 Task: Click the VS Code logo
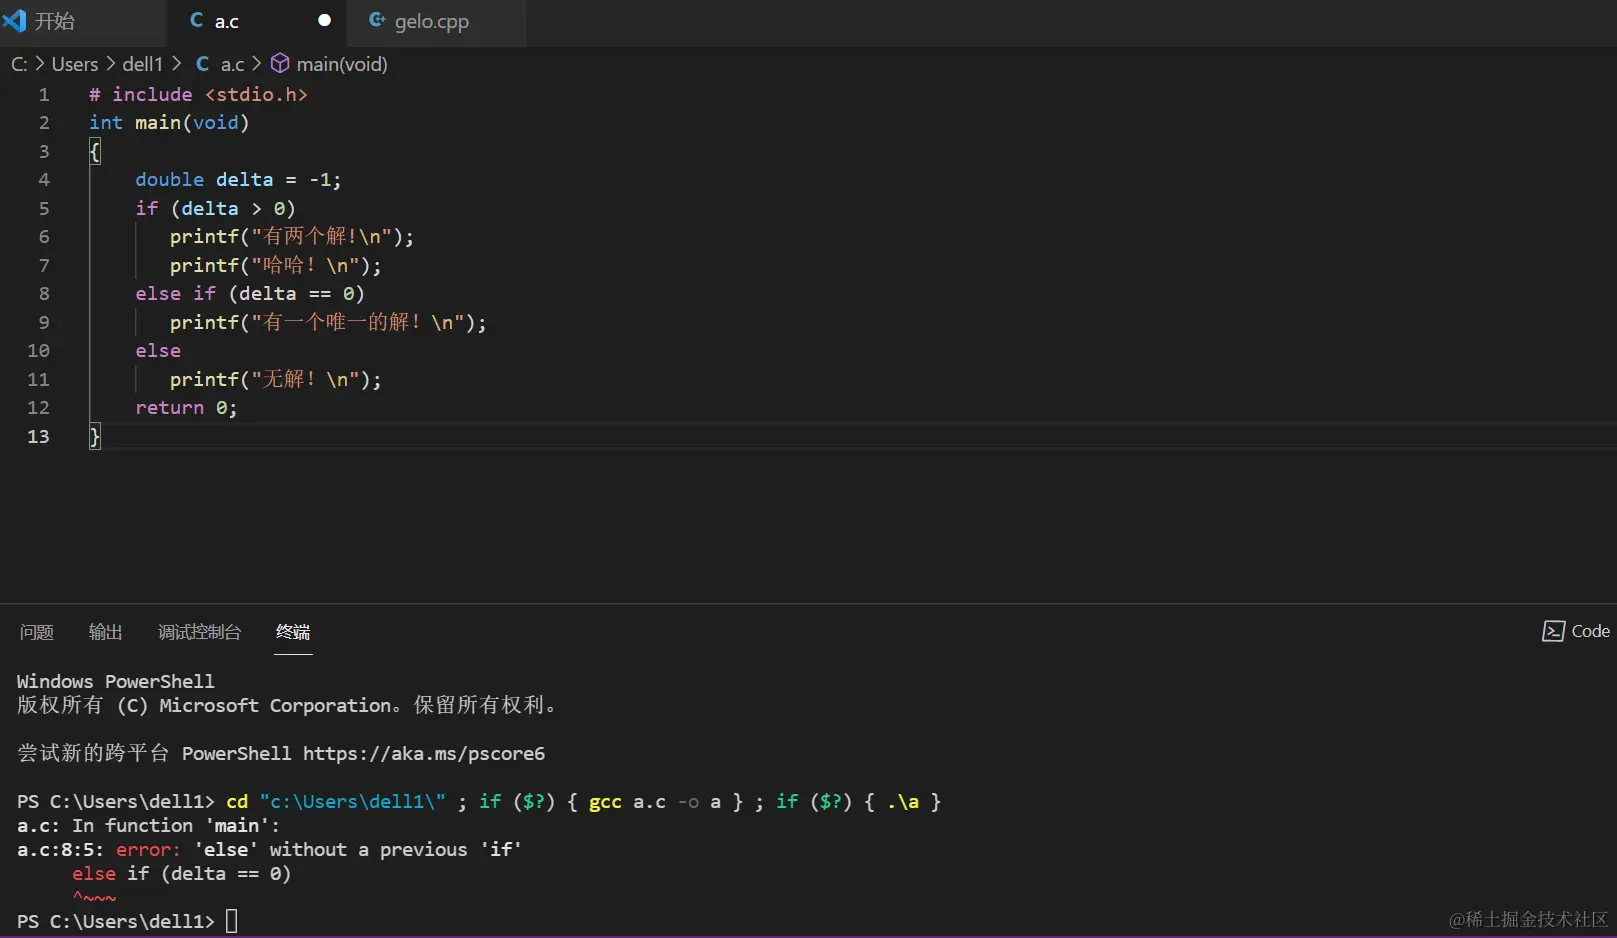[x=15, y=21]
